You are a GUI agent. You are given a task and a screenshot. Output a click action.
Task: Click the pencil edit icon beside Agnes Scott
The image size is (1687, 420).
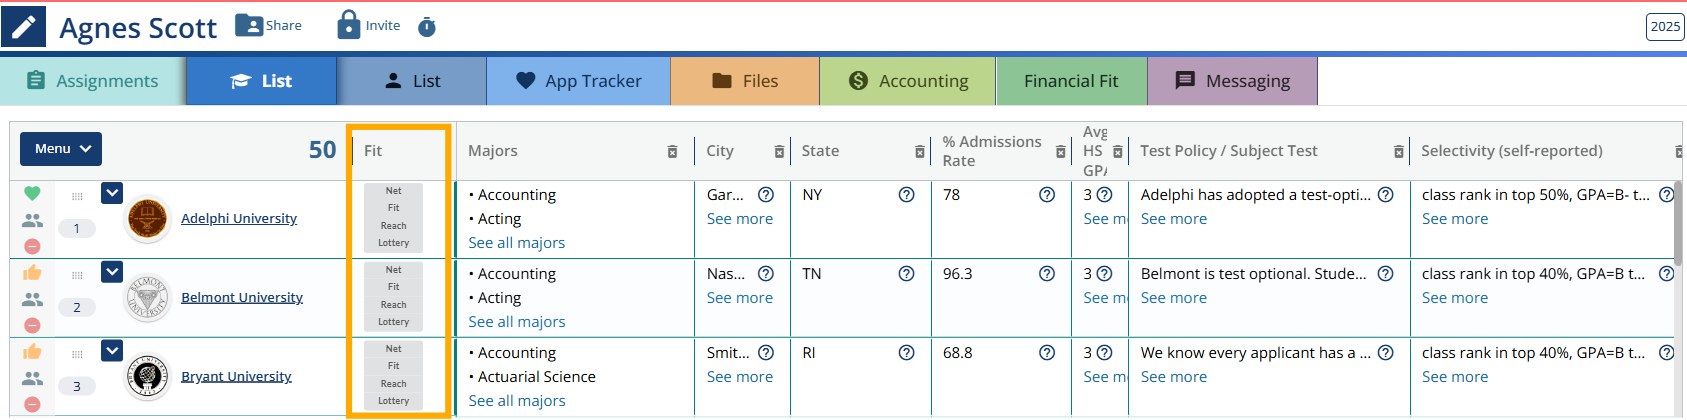pyautogui.click(x=23, y=26)
